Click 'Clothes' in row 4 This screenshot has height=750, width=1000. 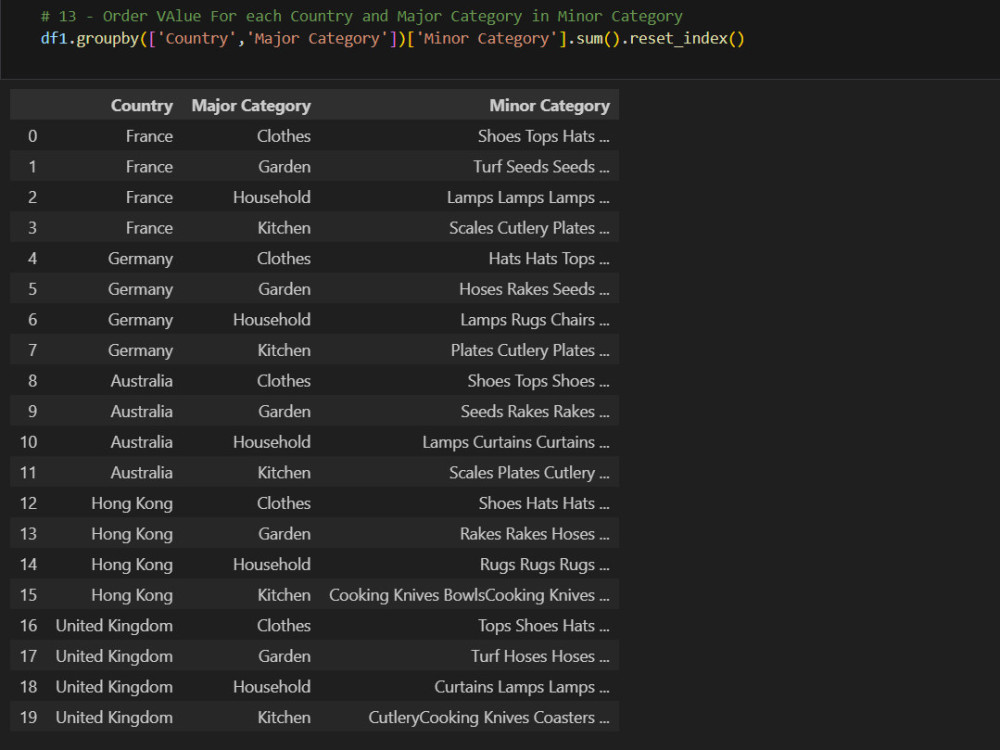pos(284,258)
